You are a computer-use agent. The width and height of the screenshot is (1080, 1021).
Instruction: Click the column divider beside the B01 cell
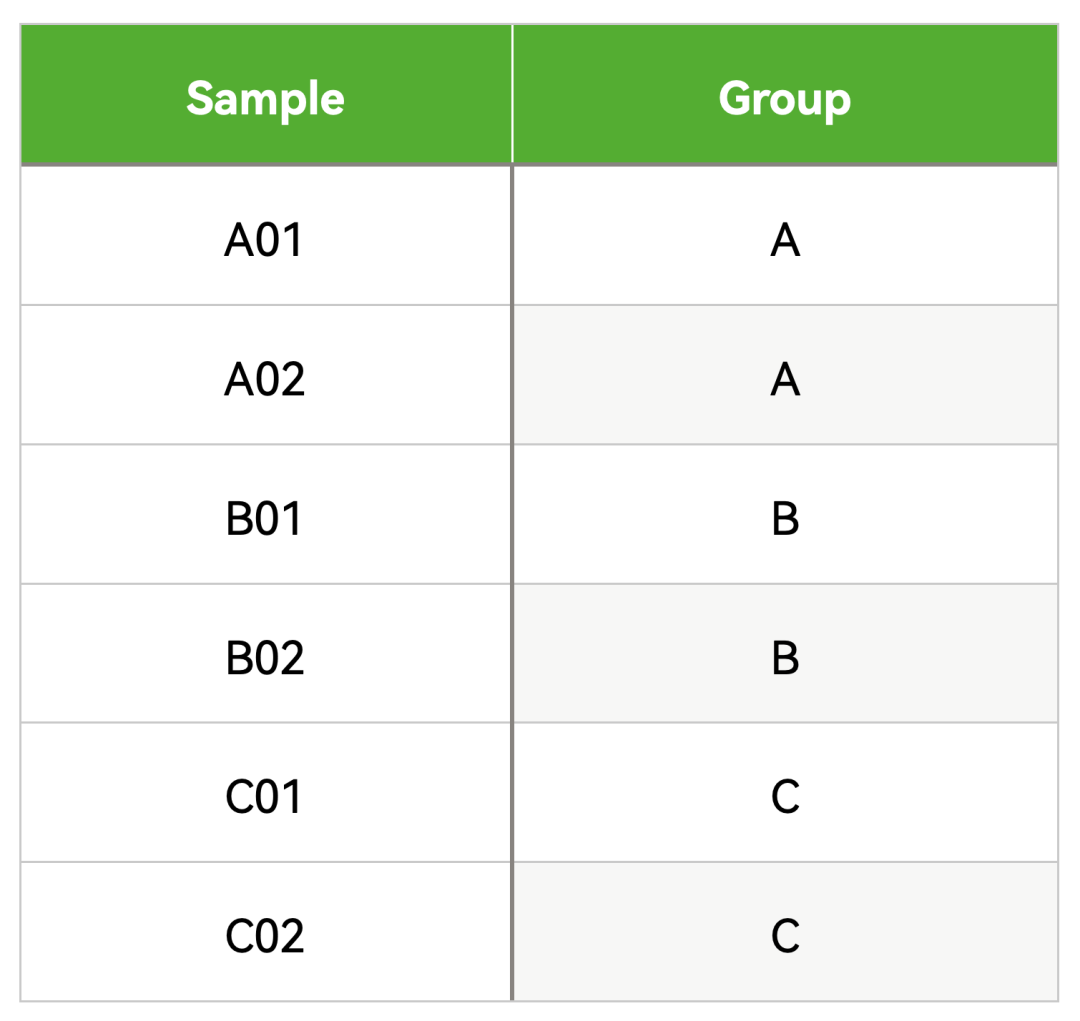click(x=512, y=514)
